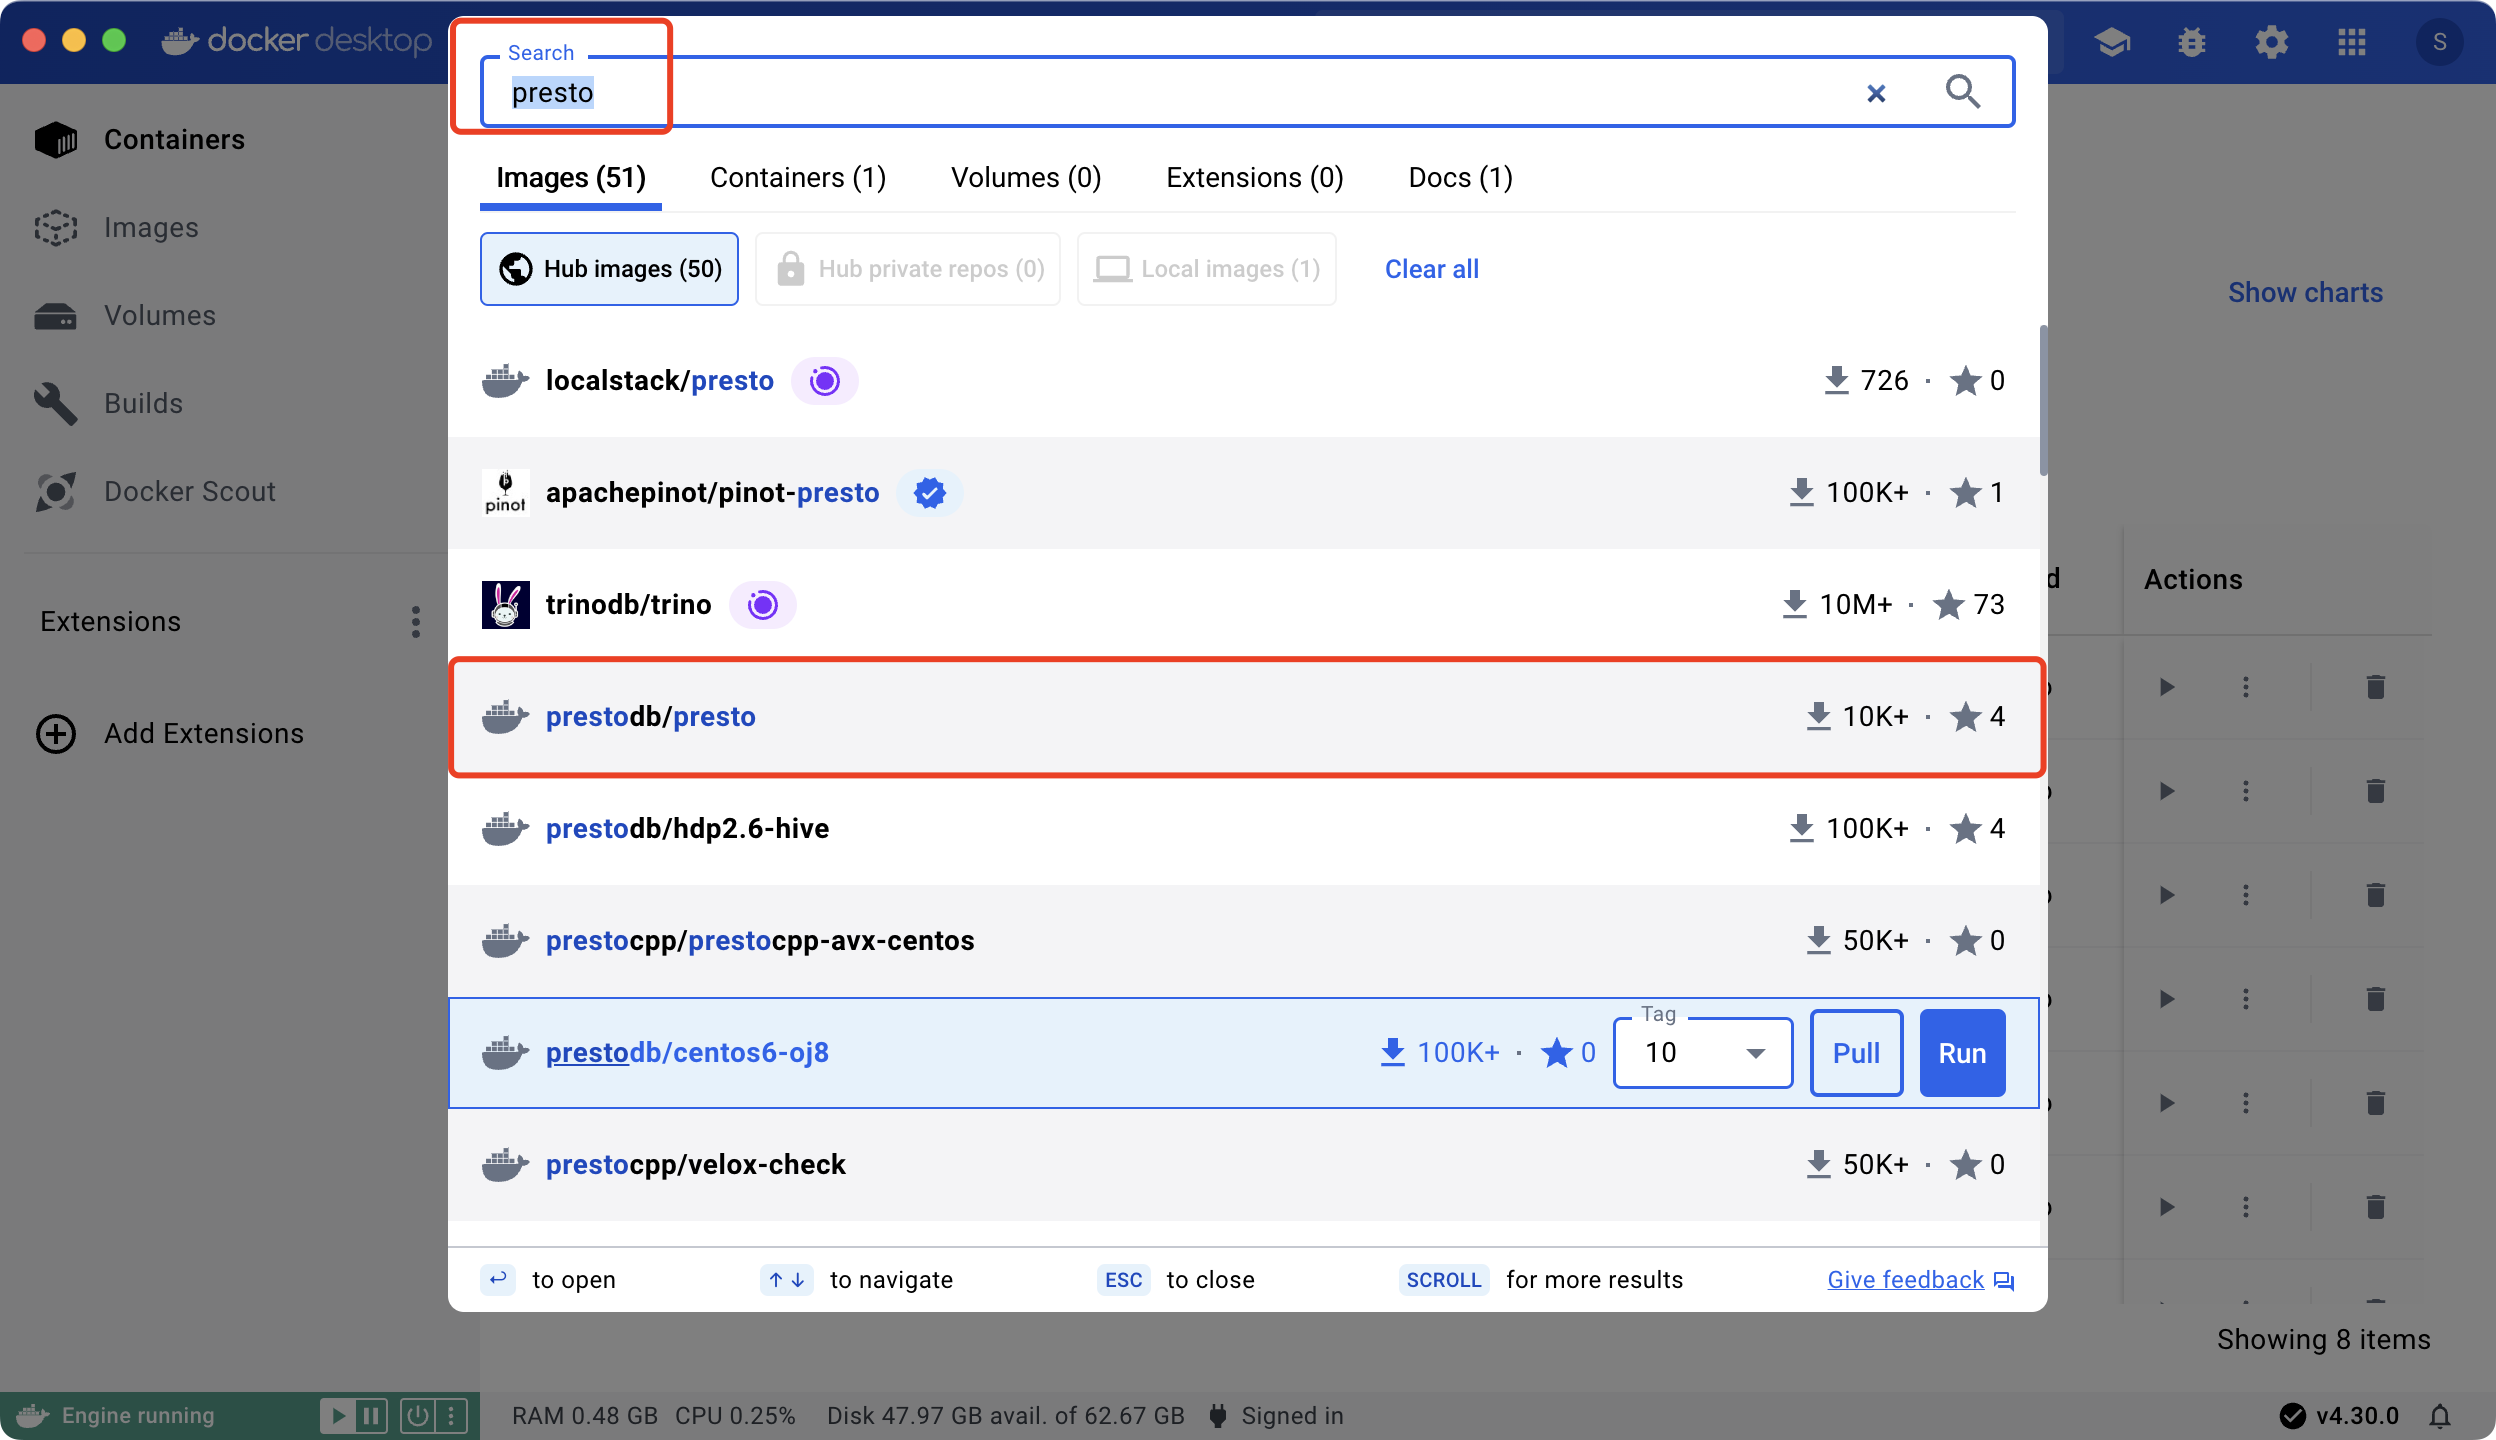Click the localstack/presto whale icon

(505, 381)
